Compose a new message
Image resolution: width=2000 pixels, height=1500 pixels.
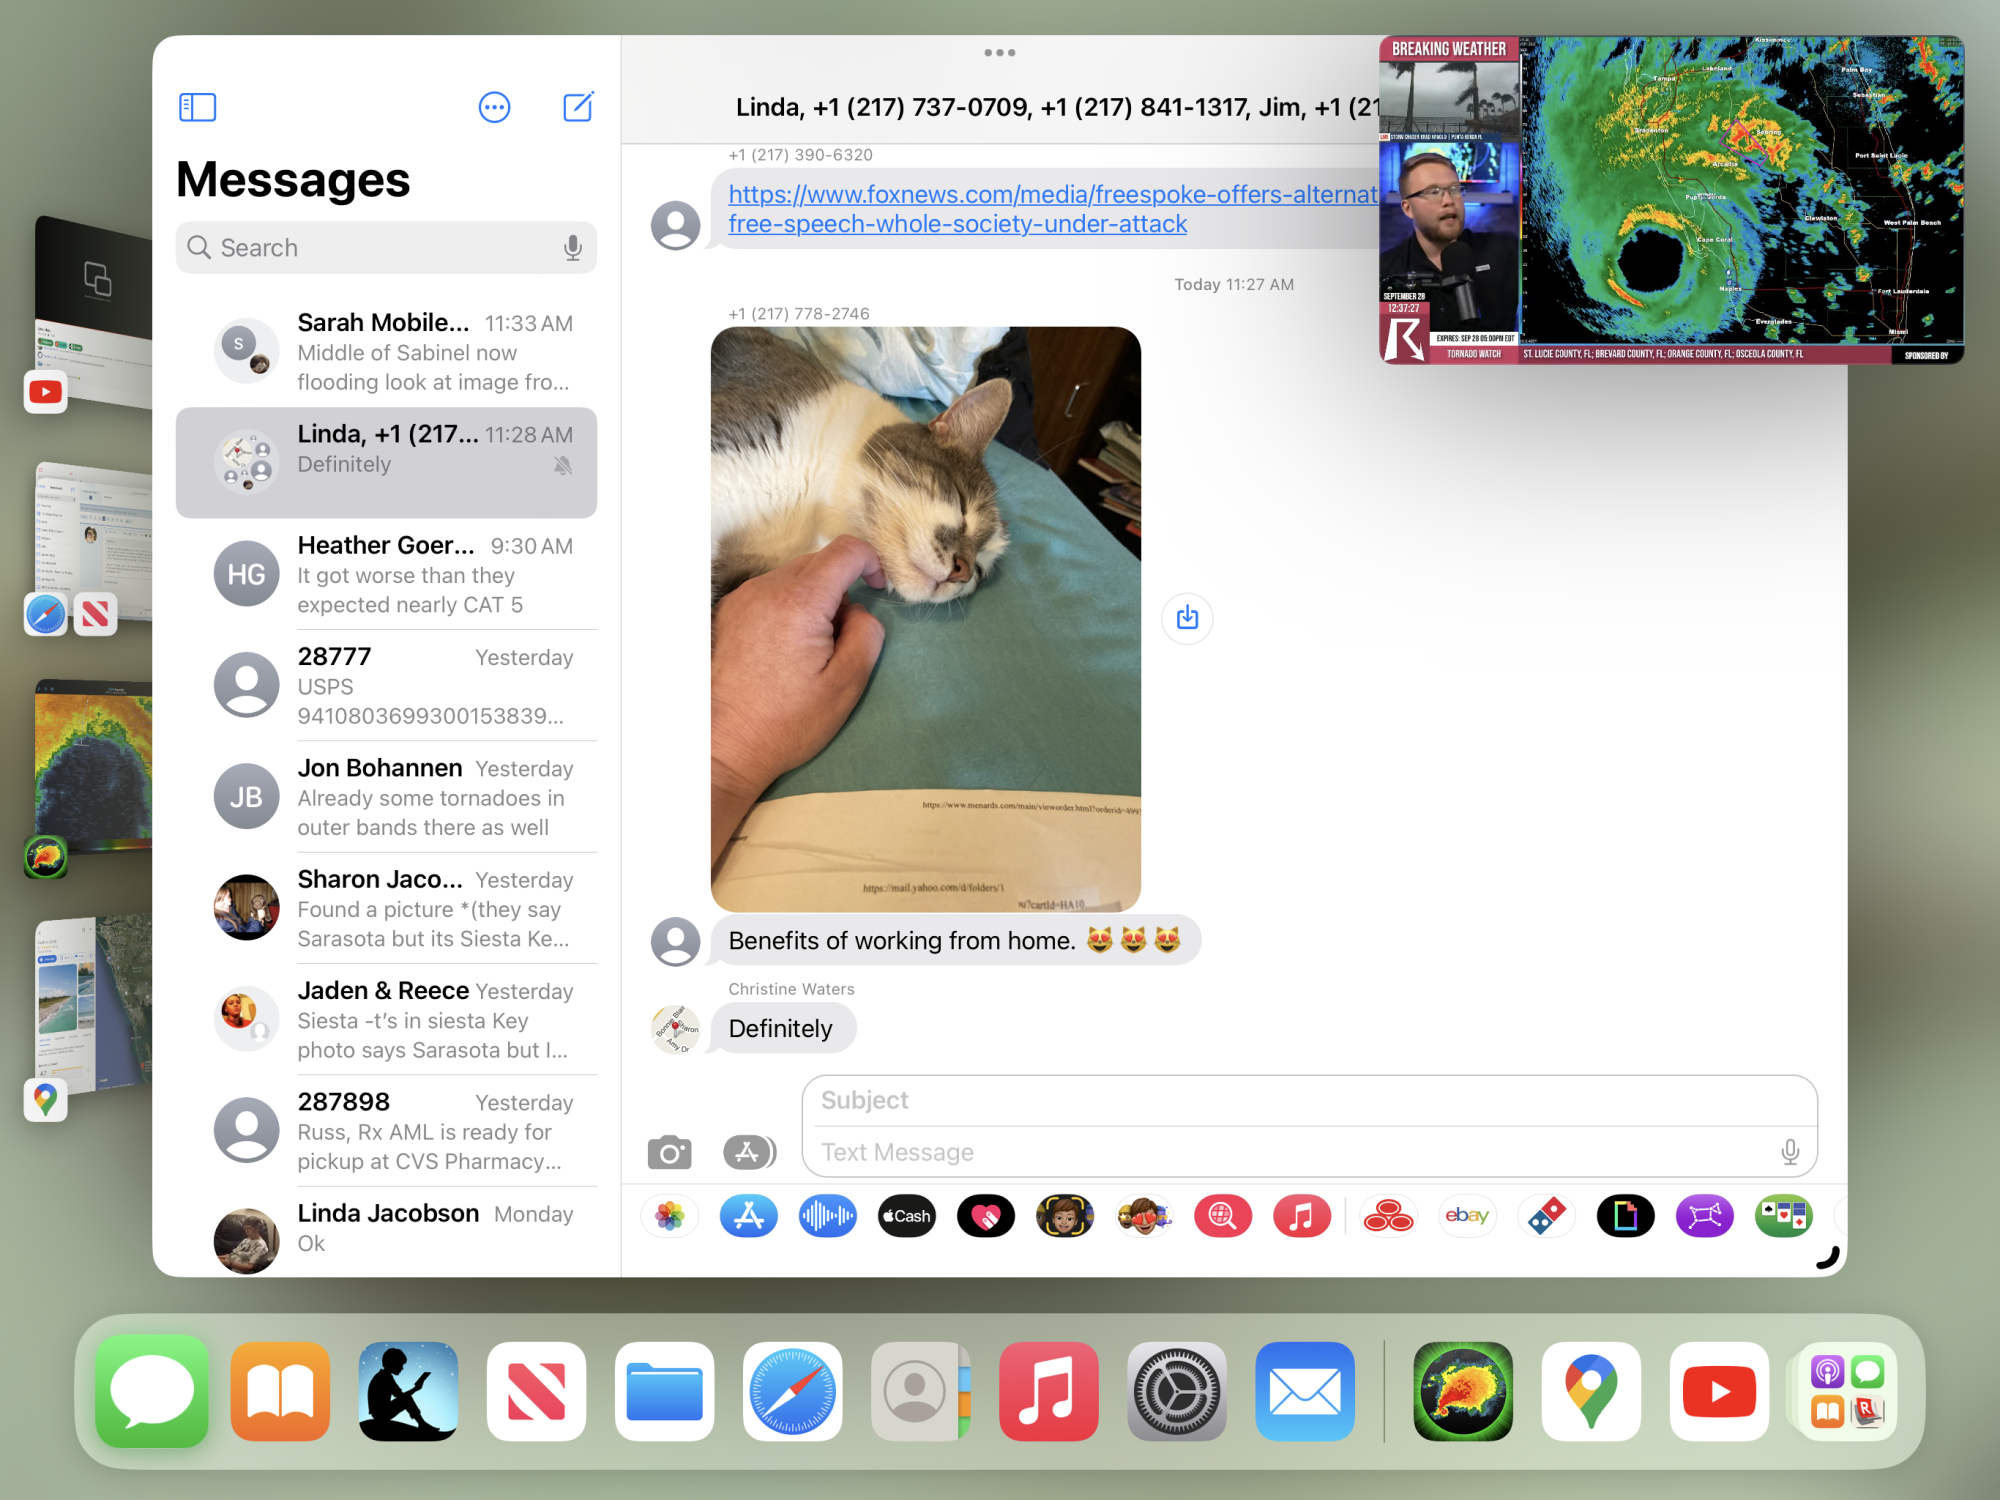point(578,107)
